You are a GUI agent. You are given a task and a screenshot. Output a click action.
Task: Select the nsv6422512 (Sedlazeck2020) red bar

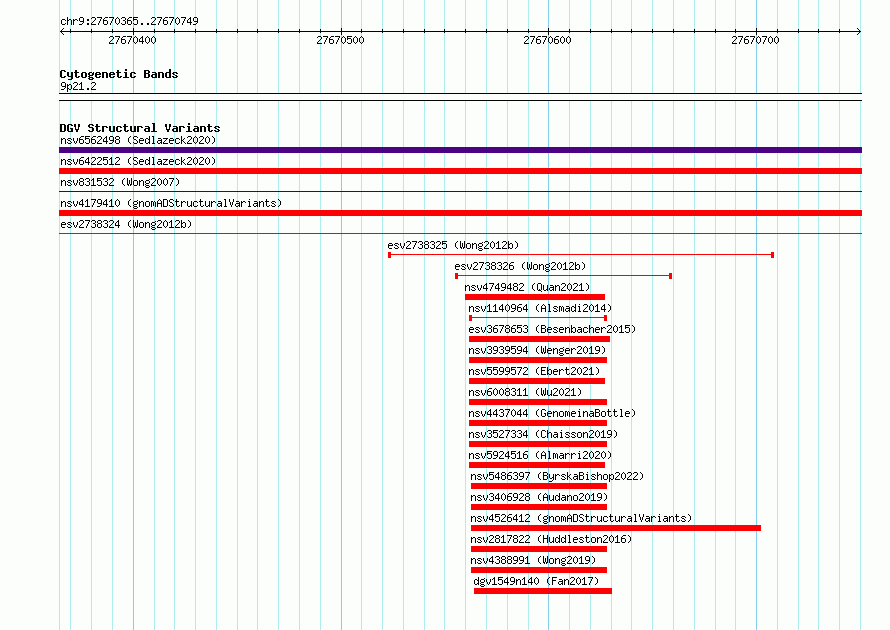click(x=460, y=171)
